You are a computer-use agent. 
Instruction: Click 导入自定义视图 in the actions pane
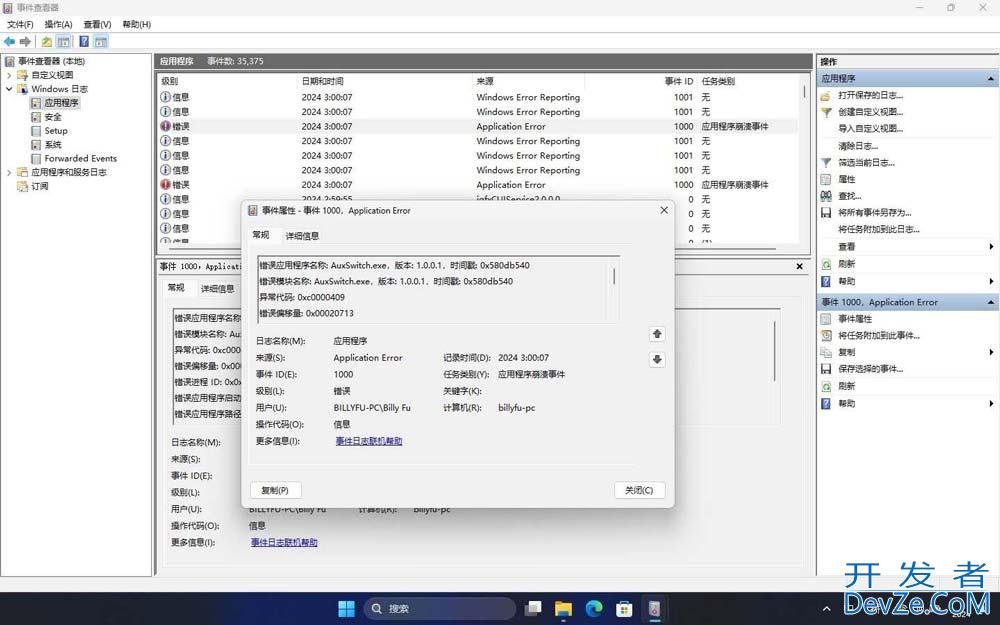(x=870, y=128)
